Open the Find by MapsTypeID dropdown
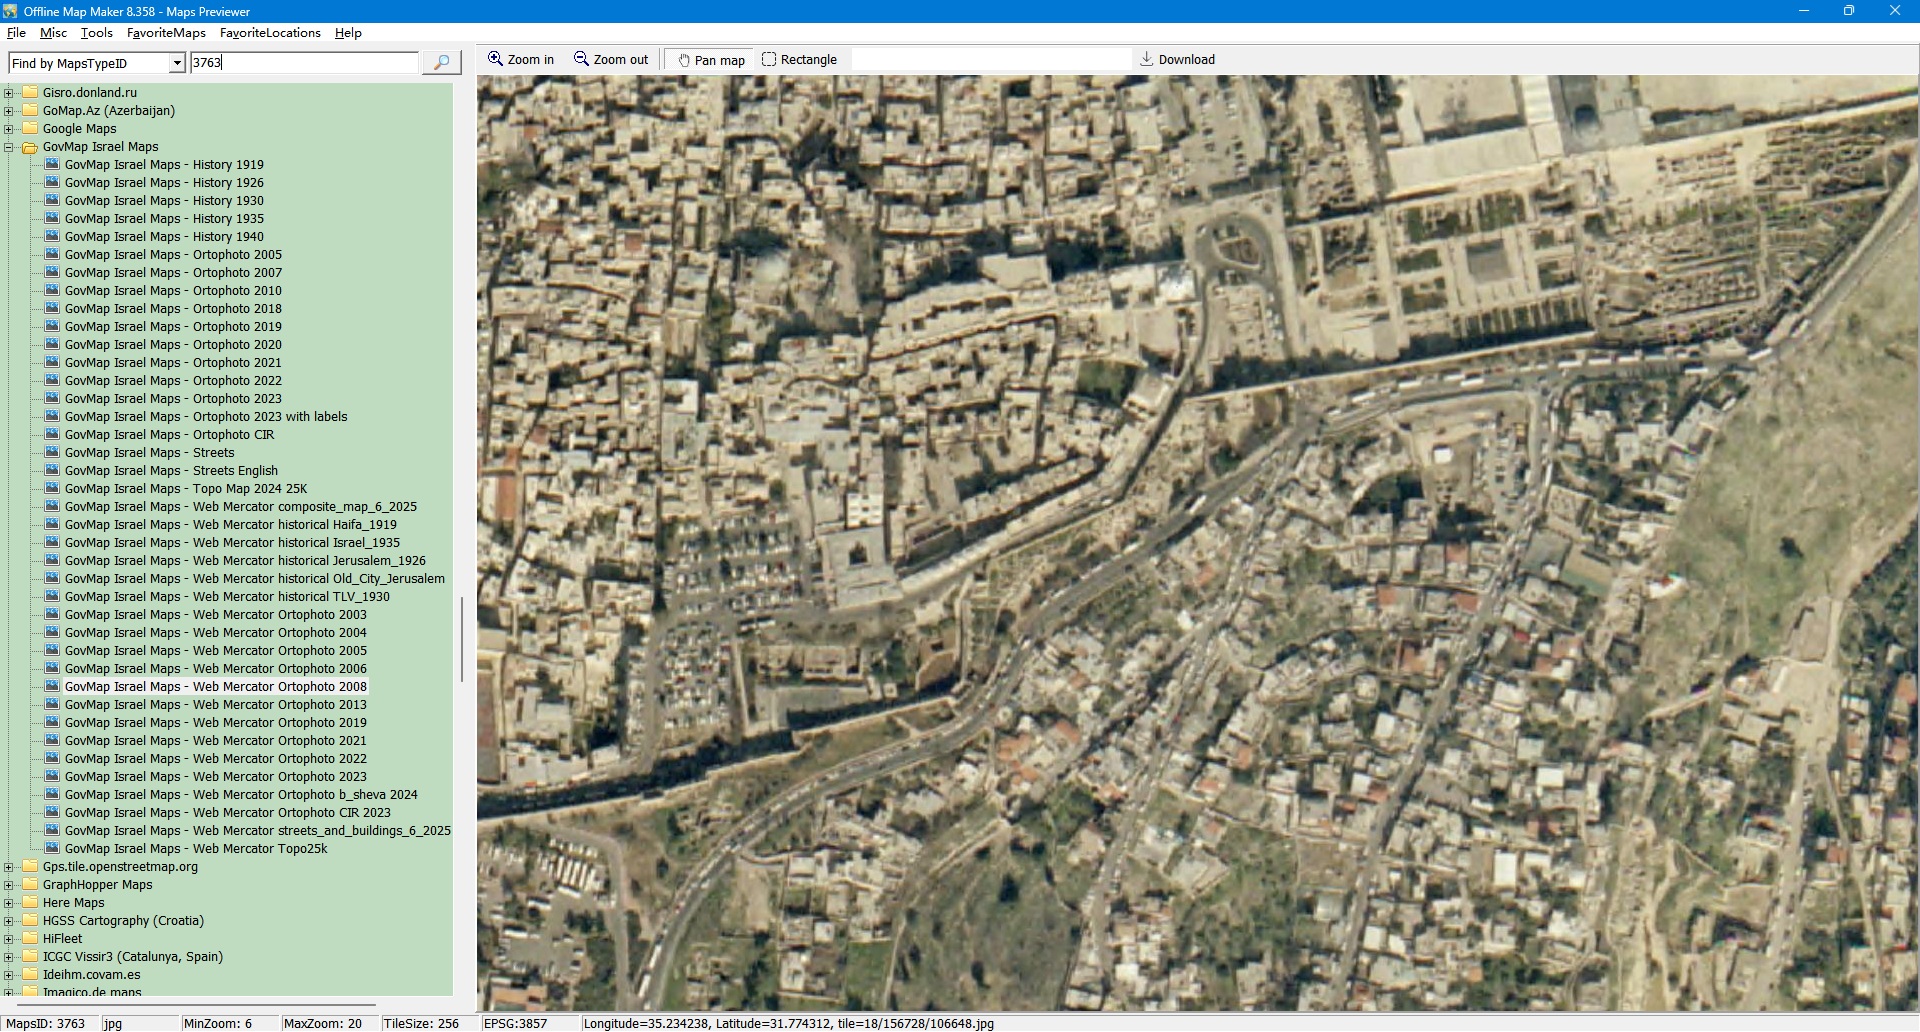Viewport: 1920px width, 1032px height. [177, 63]
